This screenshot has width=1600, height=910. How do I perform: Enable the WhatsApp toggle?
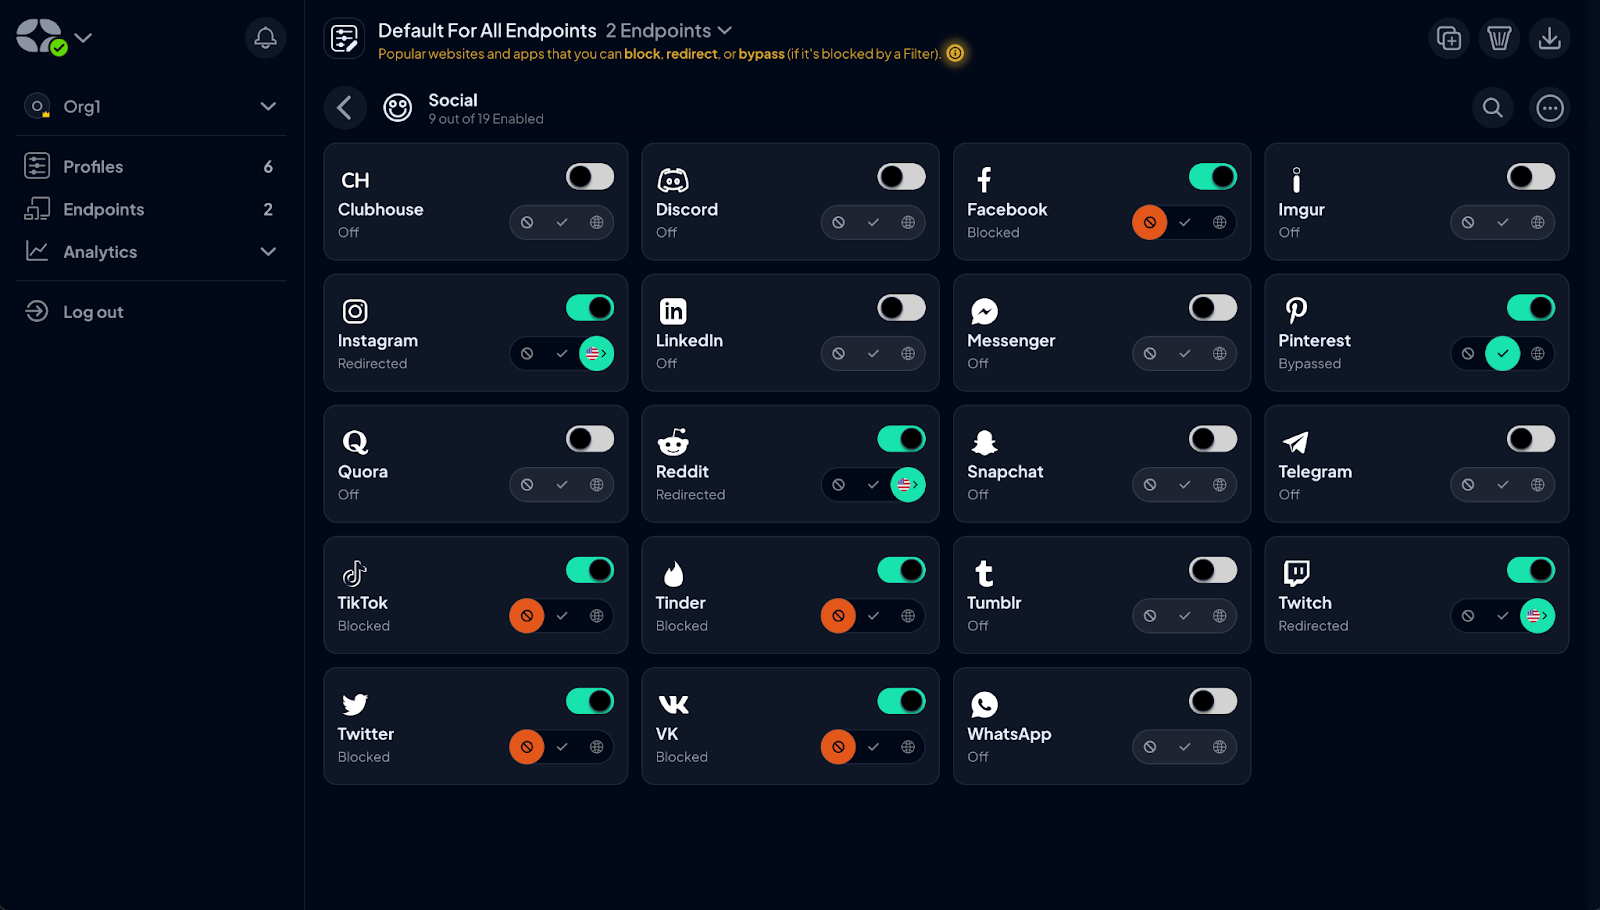(1213, 701)
